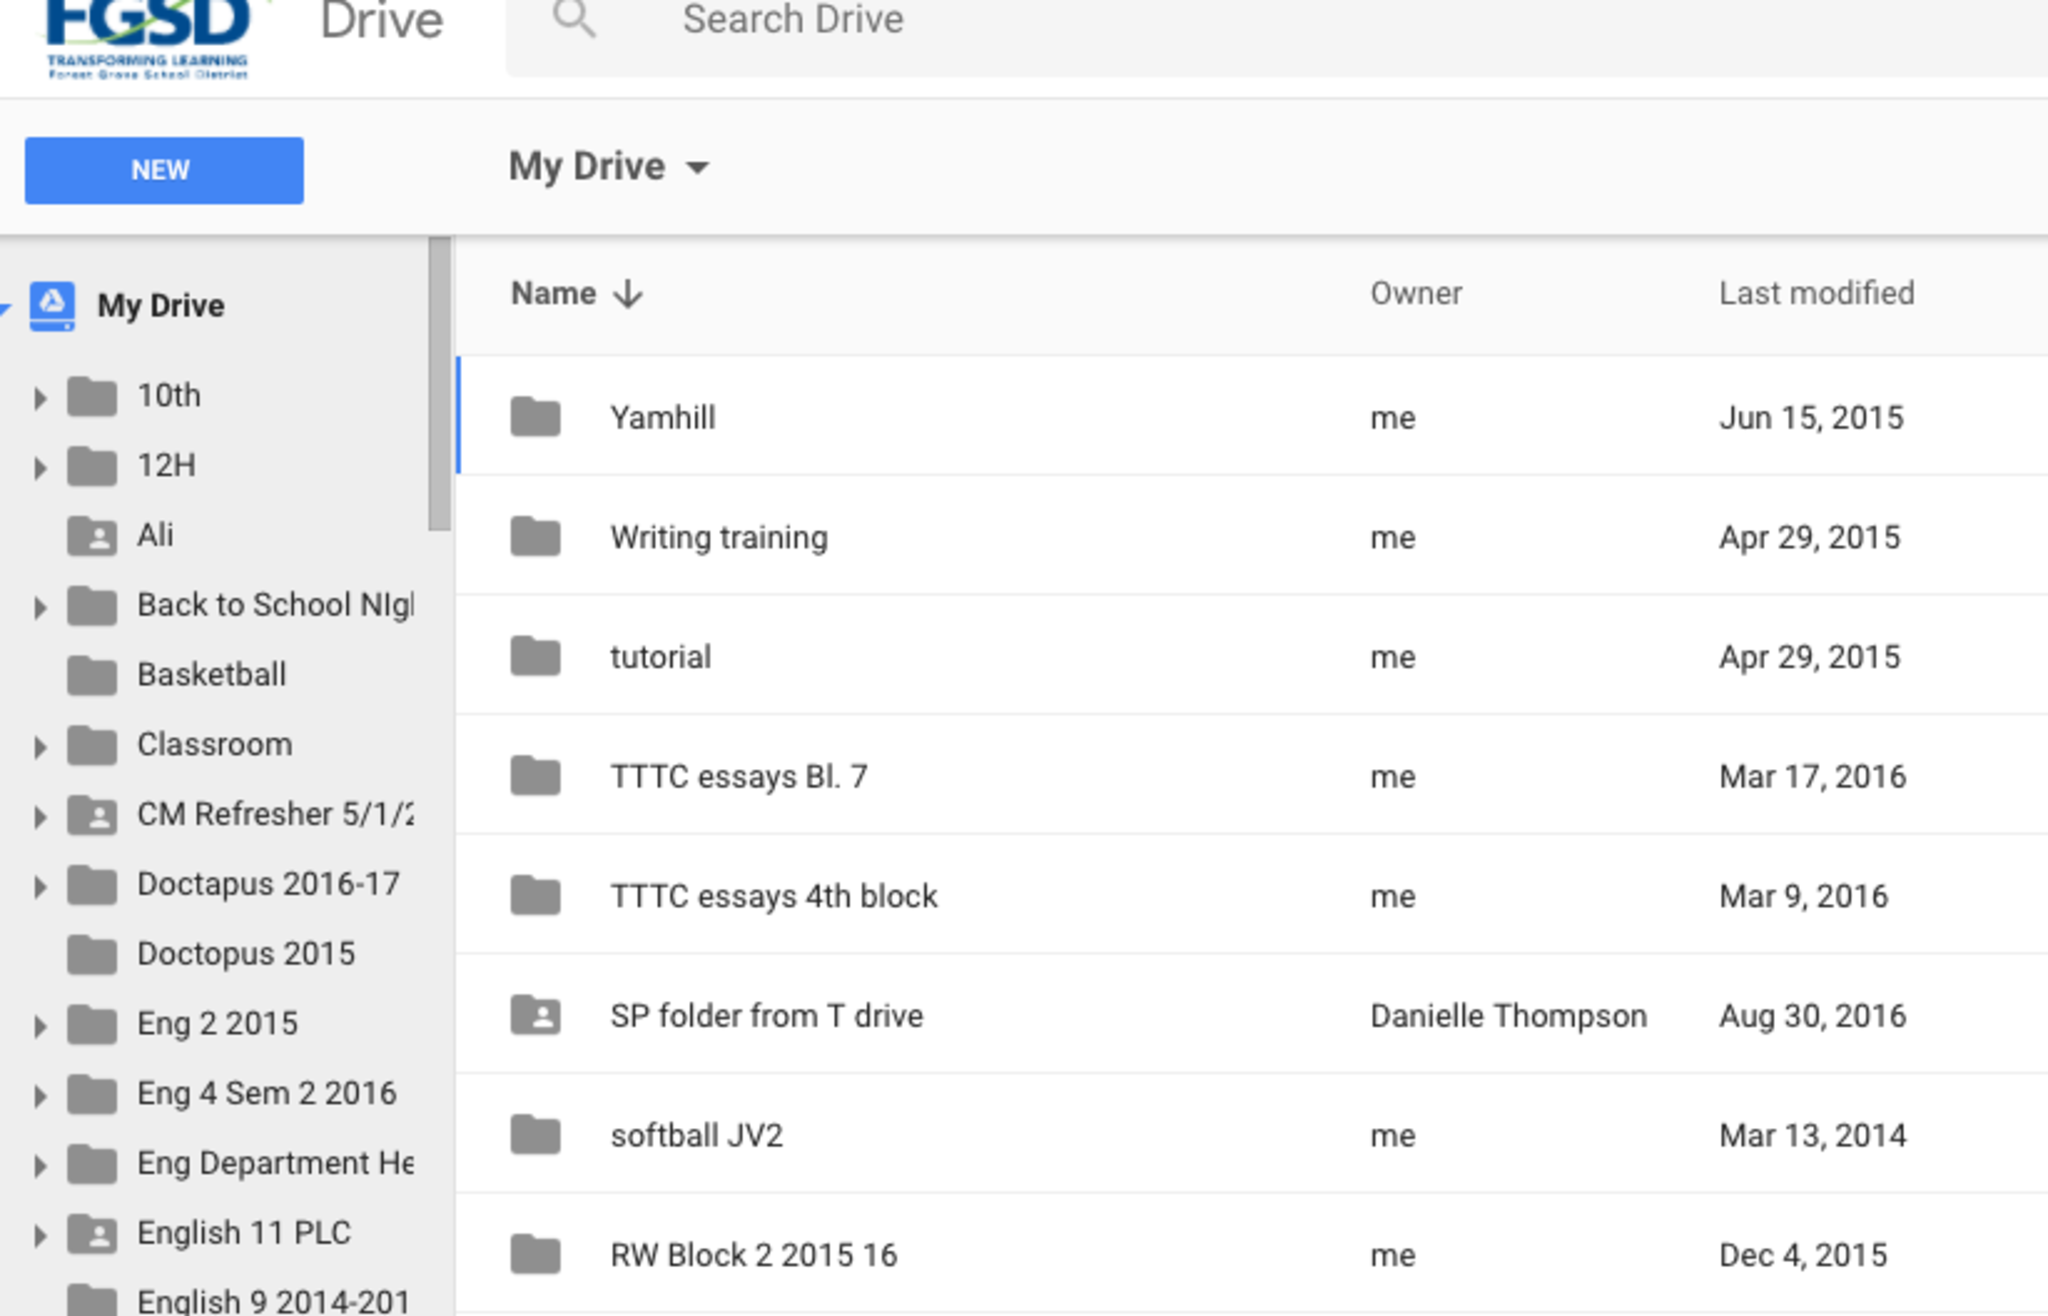The height and width of the screenshot is (1316, 2048).
Task: Click the sidebar vertical scrollbar
Action: 439,385
